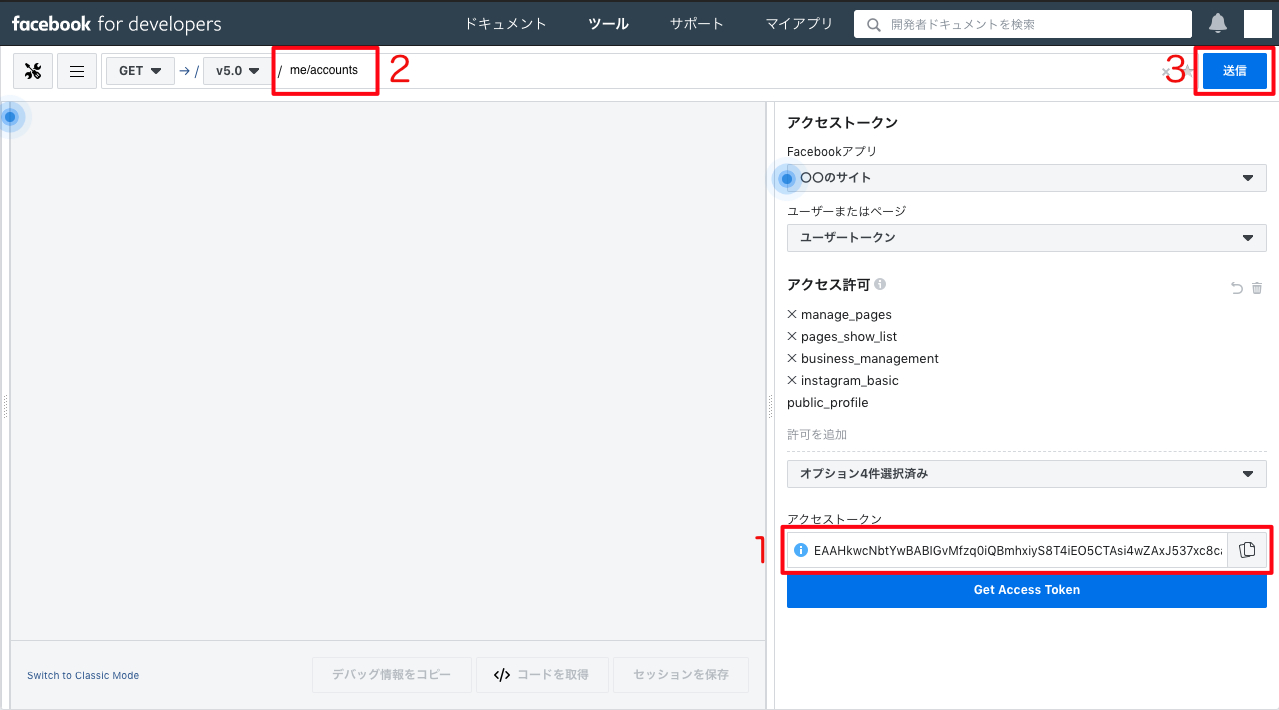The image size is (1279, 710).
Task: Click the notifications bell icon
Action: (1216, 22)
